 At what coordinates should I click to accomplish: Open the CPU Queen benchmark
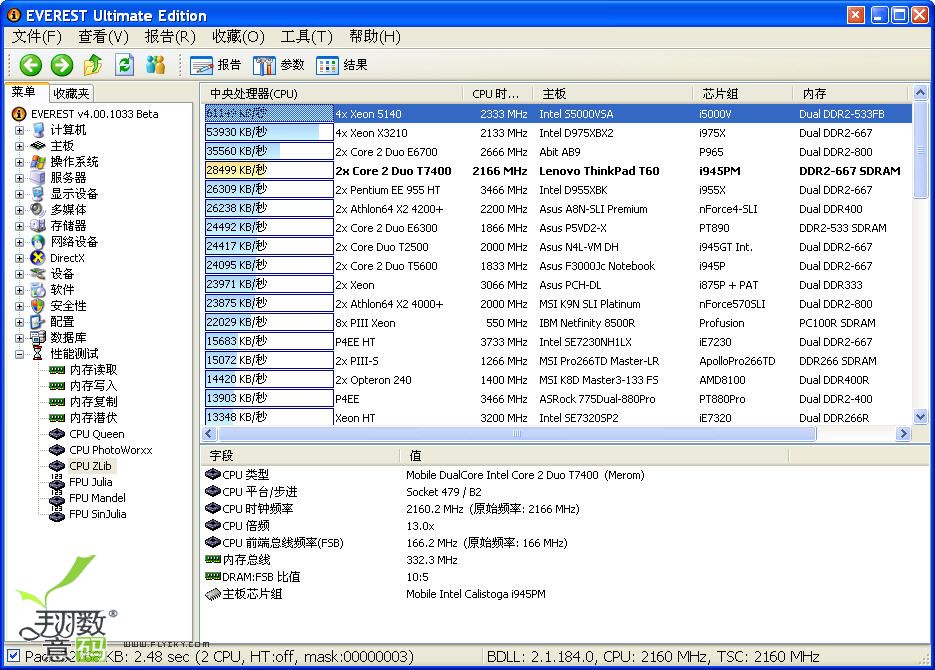pos(97,434)
